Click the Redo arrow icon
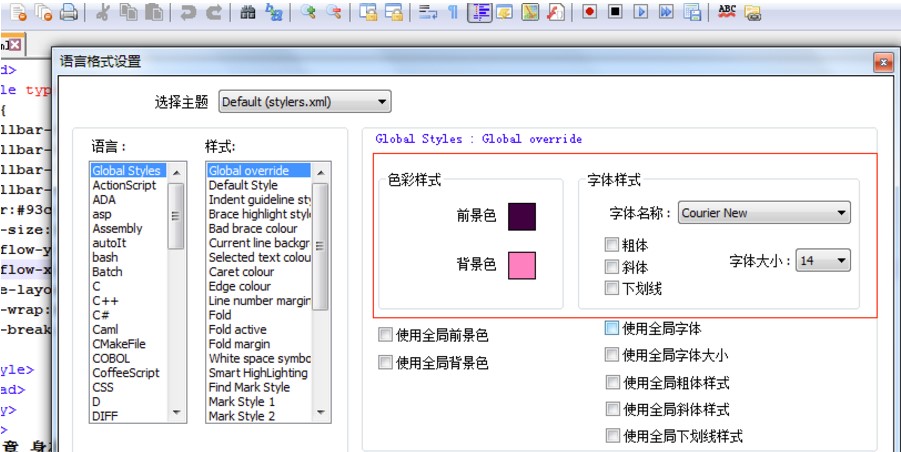 point(214,12)
